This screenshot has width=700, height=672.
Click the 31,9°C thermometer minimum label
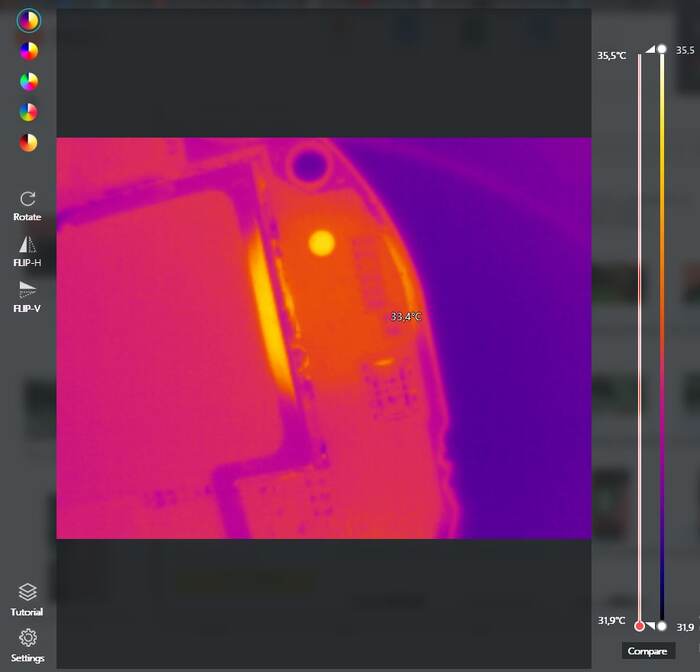pyautogui.click(x=611, y=621)
